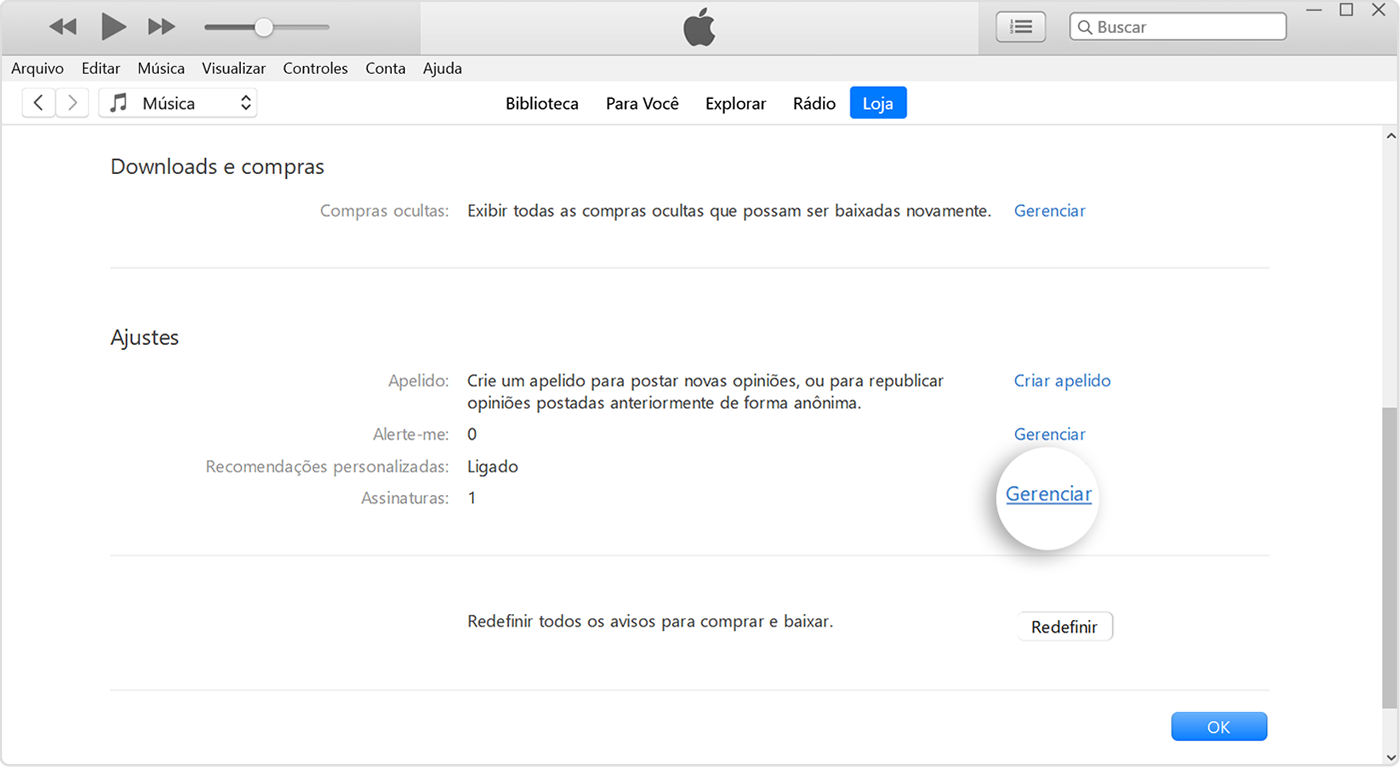The height and width of the screenshot is (768, 1400).
Task: Open the Controles menu
Action: click(315, 68)
